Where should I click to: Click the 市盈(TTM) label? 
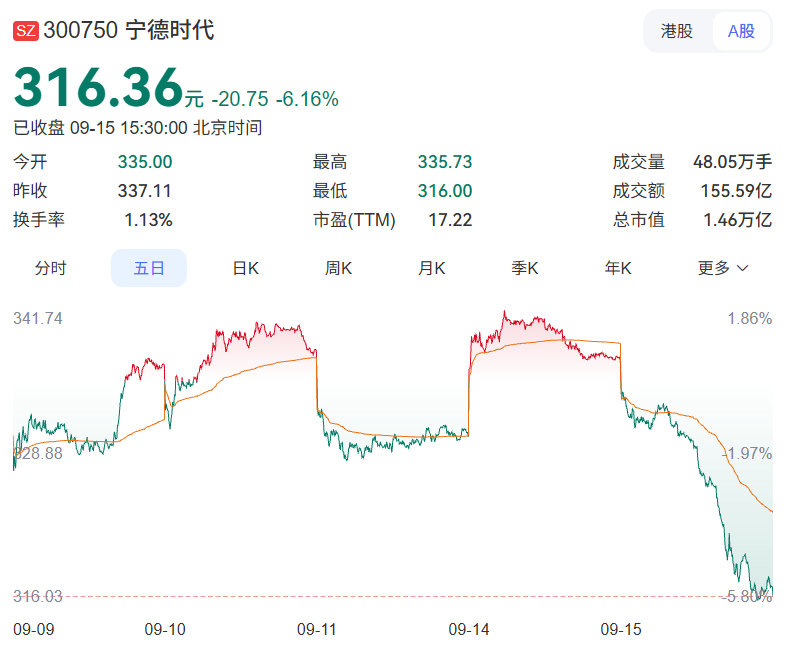[354, 220]
